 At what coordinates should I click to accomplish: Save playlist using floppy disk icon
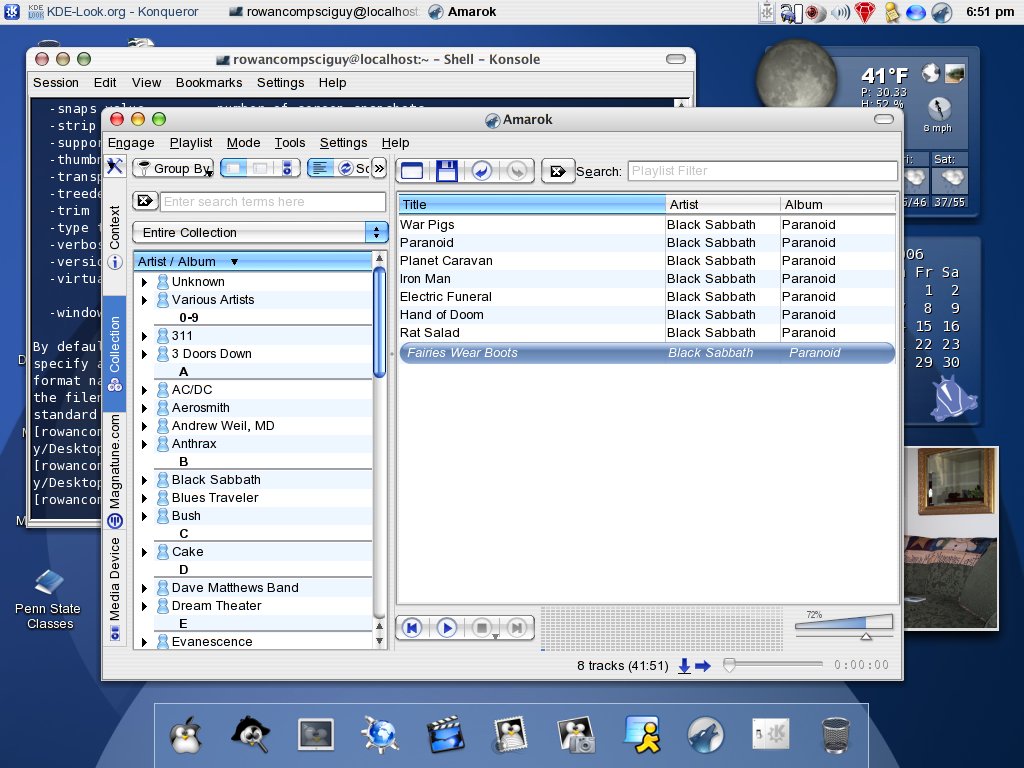(447, 171)
